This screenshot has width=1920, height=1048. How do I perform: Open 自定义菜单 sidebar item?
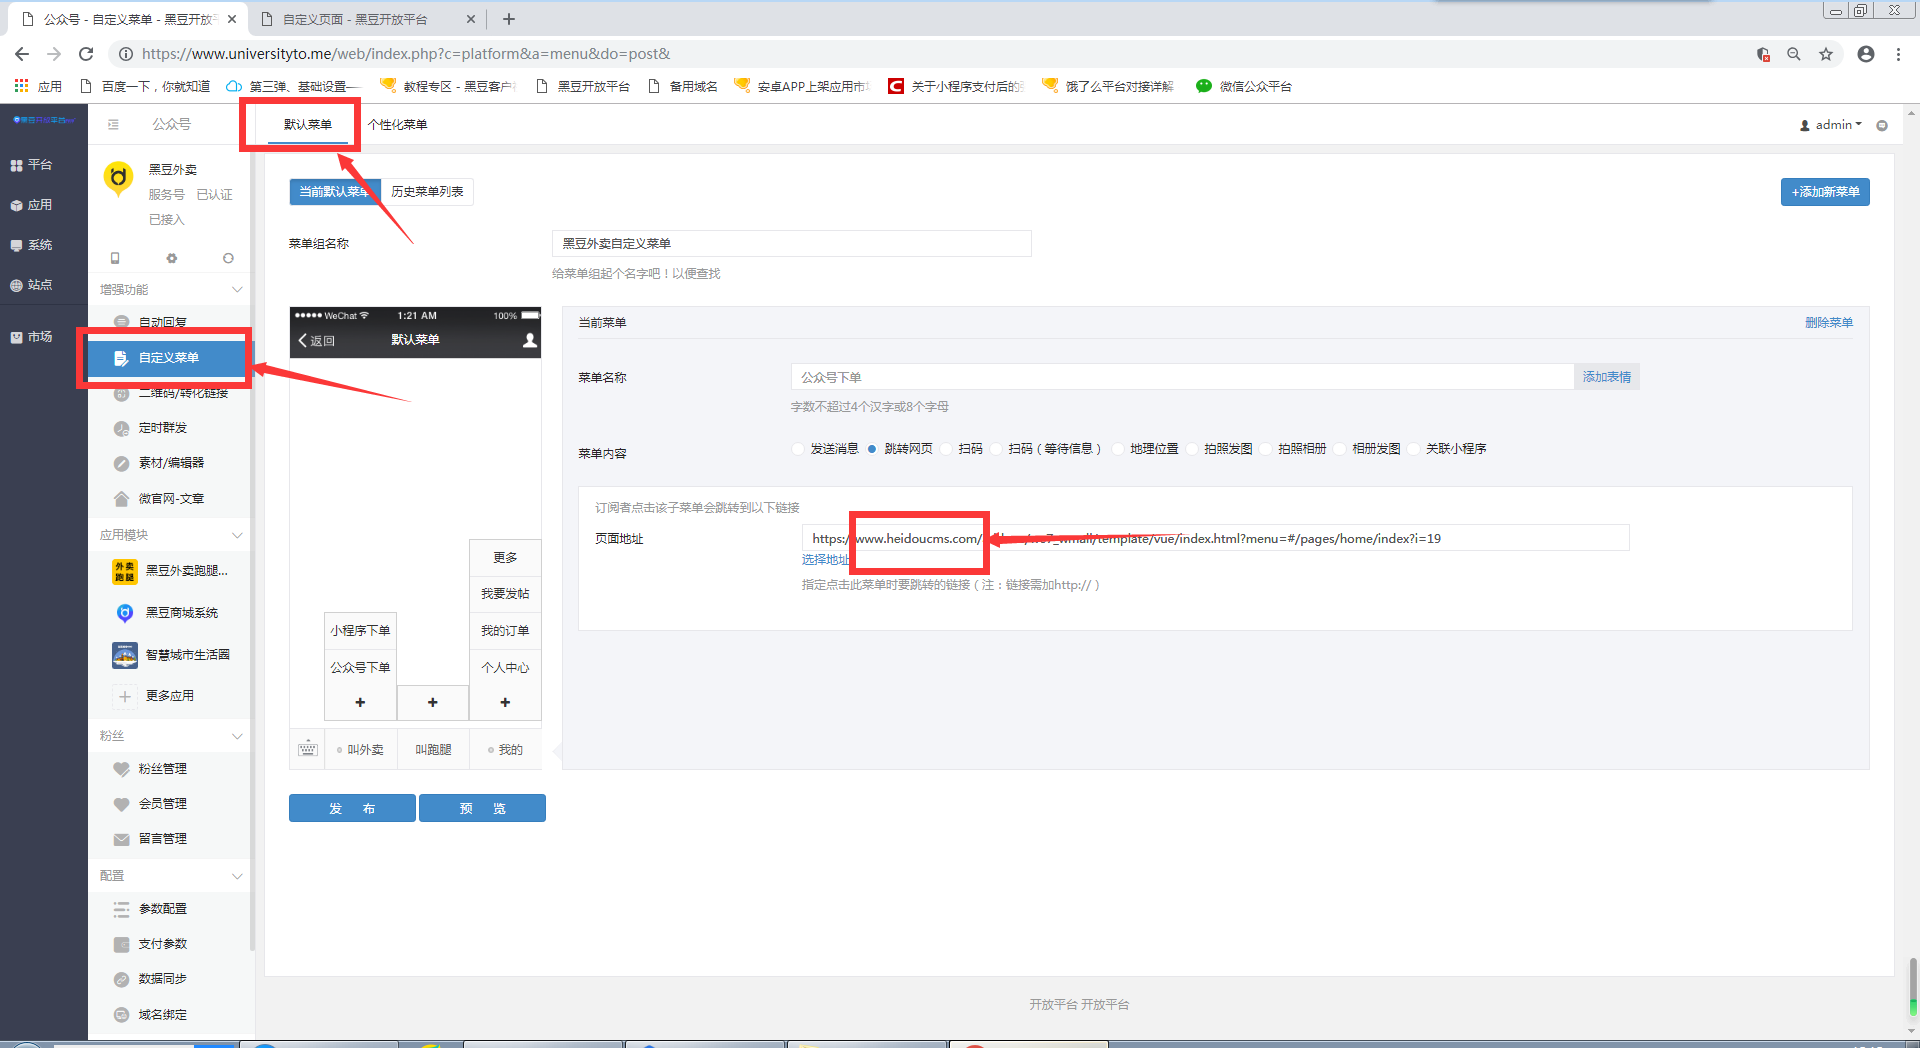click(x=168, y=358)
